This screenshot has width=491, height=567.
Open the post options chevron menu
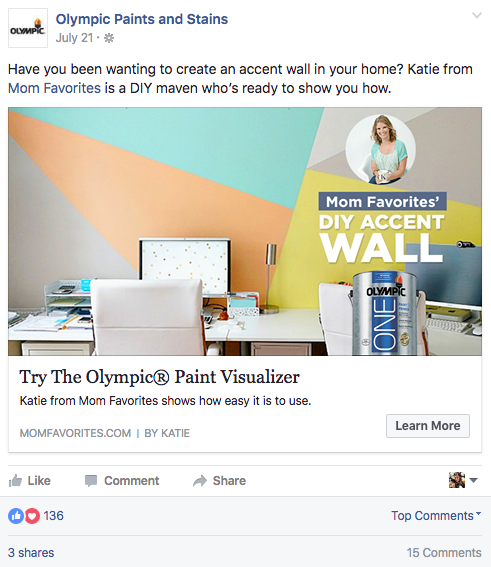point(477,16)
